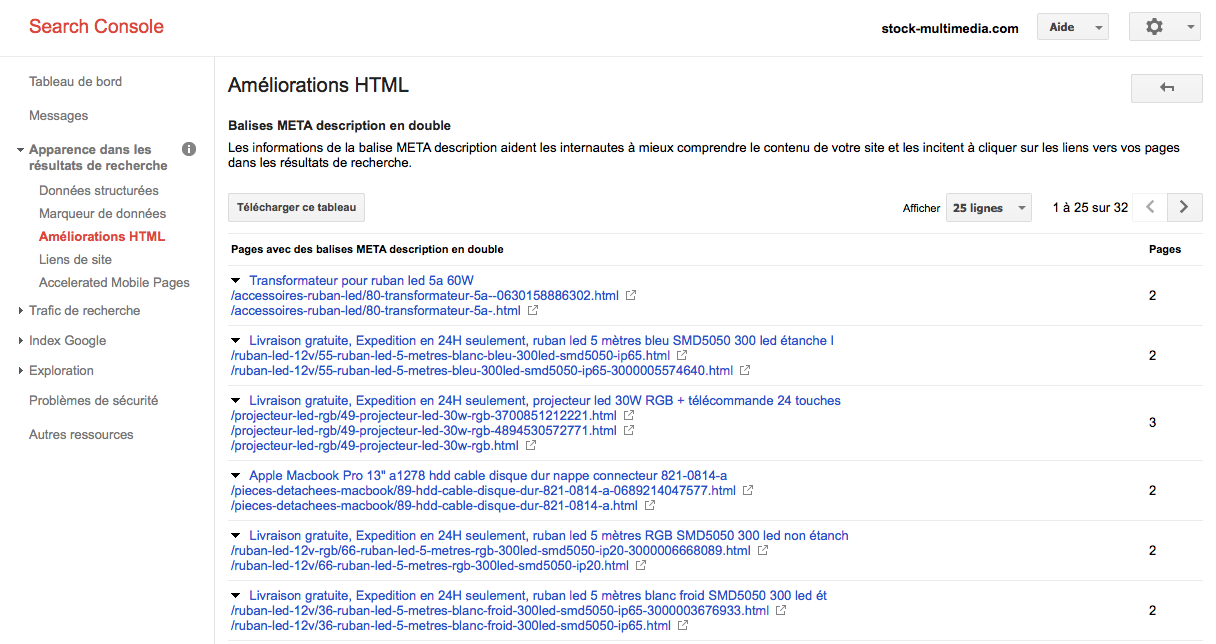Open 66-ruban-led-5-metres-rgb-300led-smd5050-ip20.html link

[x=429, y=565]
